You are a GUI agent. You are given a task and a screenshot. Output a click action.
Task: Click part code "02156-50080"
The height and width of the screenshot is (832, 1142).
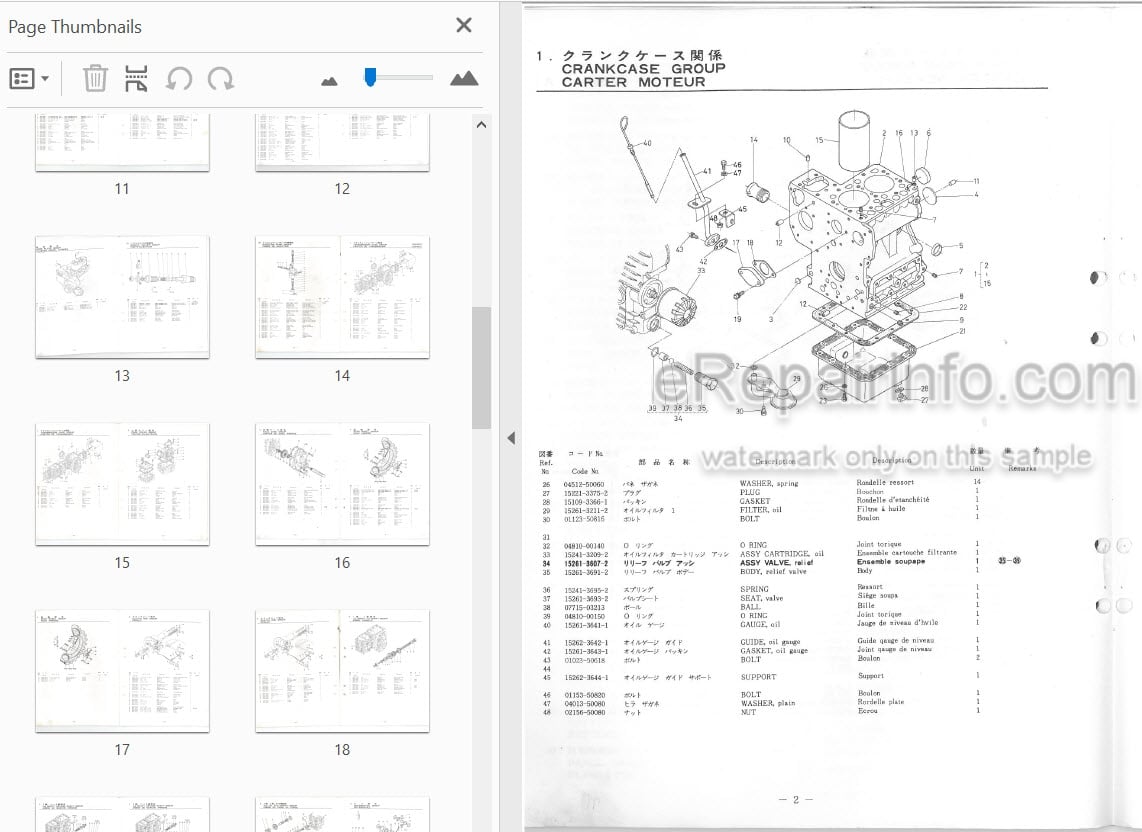(584, 713)
